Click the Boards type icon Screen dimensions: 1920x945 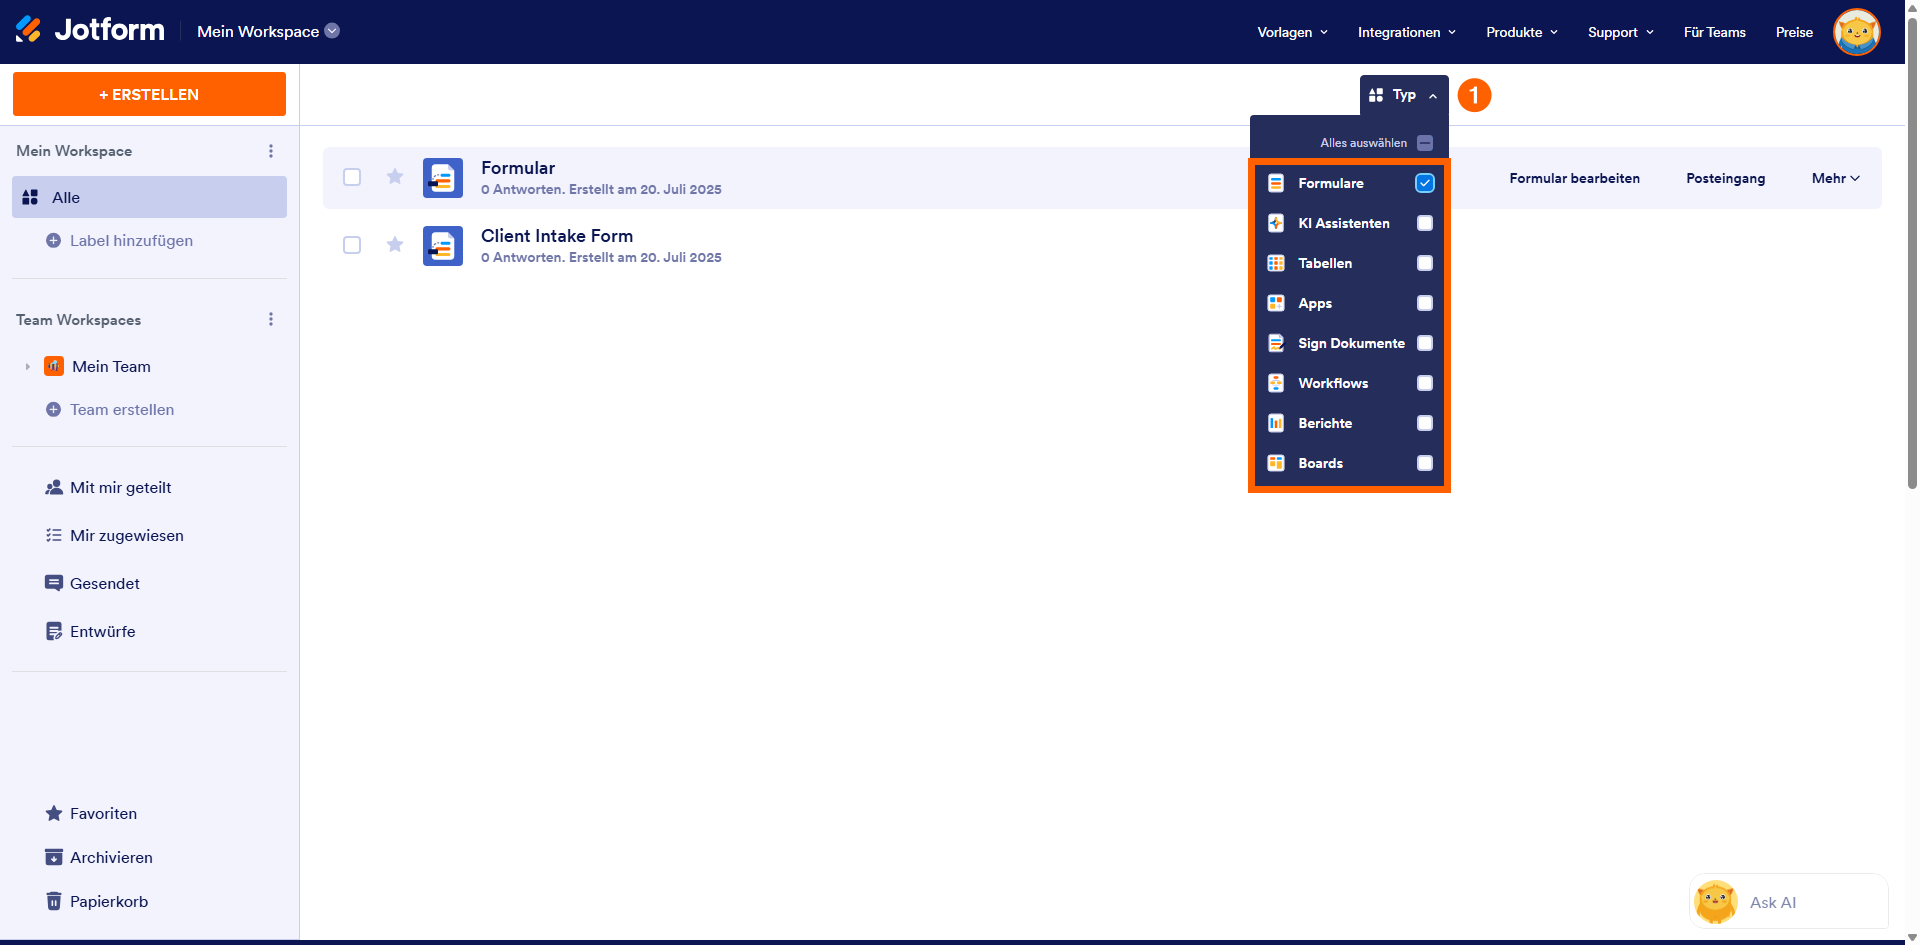(1276, 463)
